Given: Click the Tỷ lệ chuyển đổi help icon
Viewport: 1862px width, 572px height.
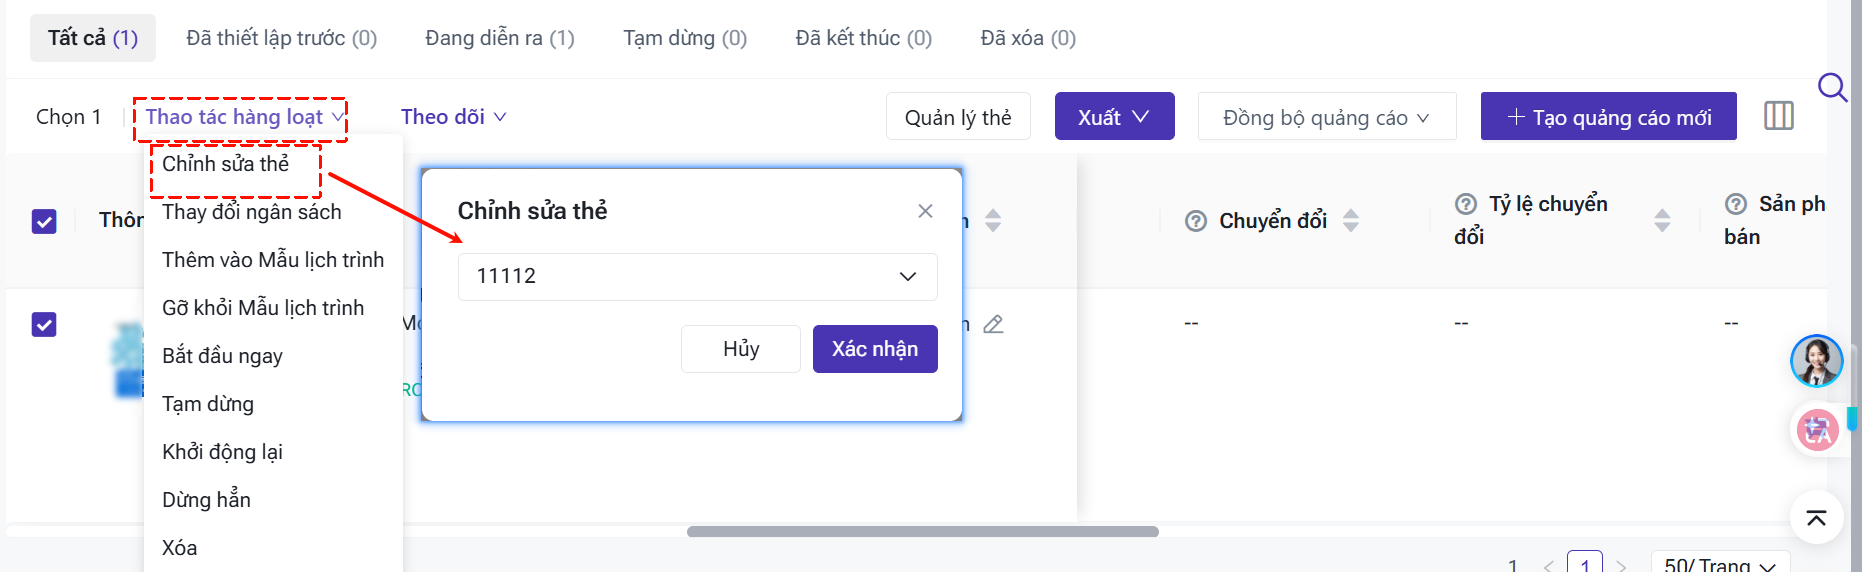Looking at the screenshot, I should 1466,204.
